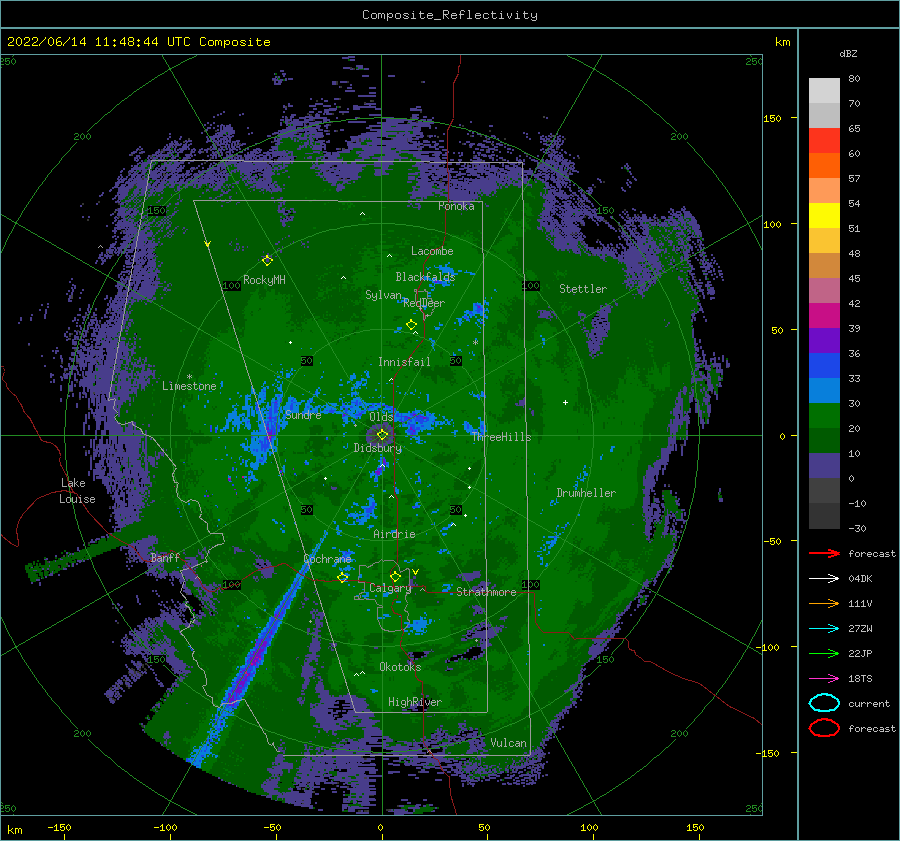This screenshot has height=841, width=900.
Task: Click the asterisk marker above Limestone
Action: (189, 377)
